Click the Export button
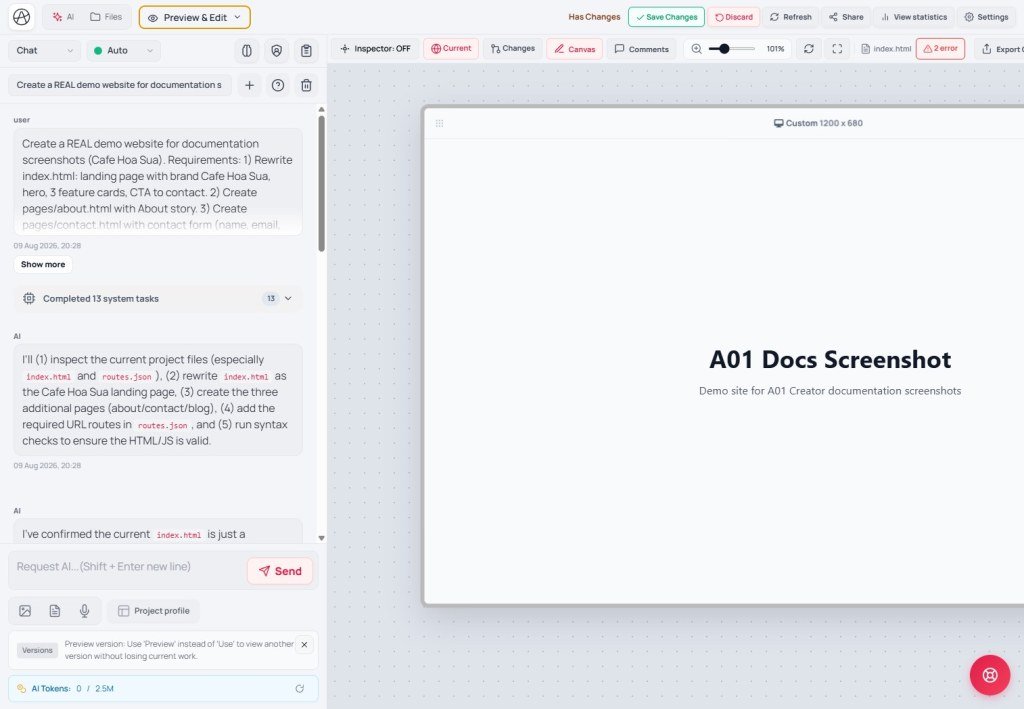Screen dimensions: 1024x709 [x=1000, y=49]
